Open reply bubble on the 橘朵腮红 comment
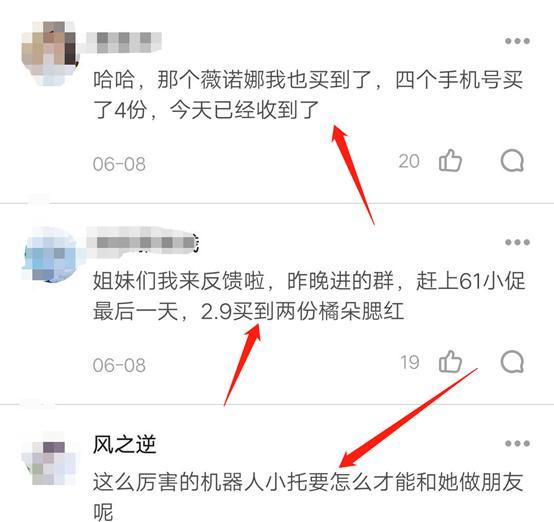The image size is (554, 522). coord(512,362)
